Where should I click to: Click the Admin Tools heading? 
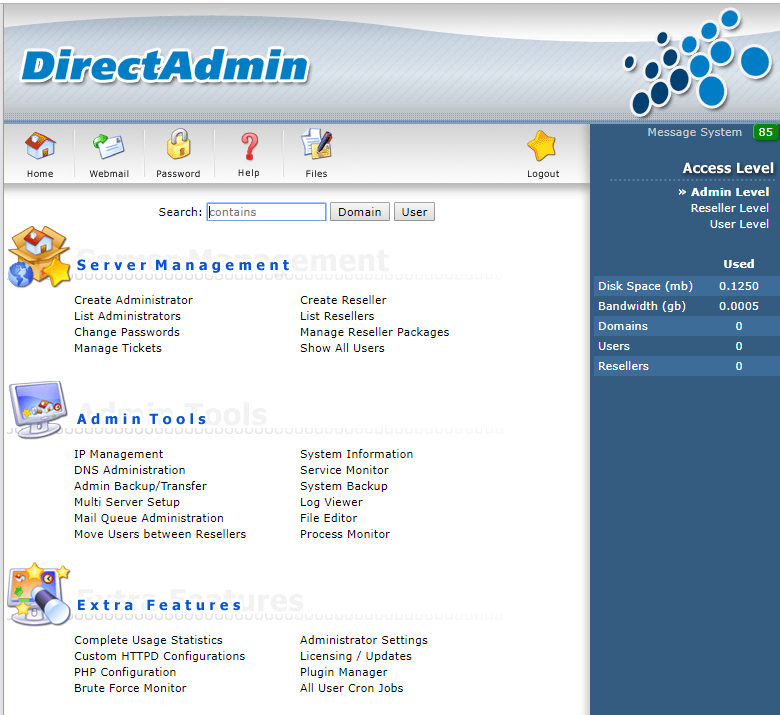tap(141, 419)
